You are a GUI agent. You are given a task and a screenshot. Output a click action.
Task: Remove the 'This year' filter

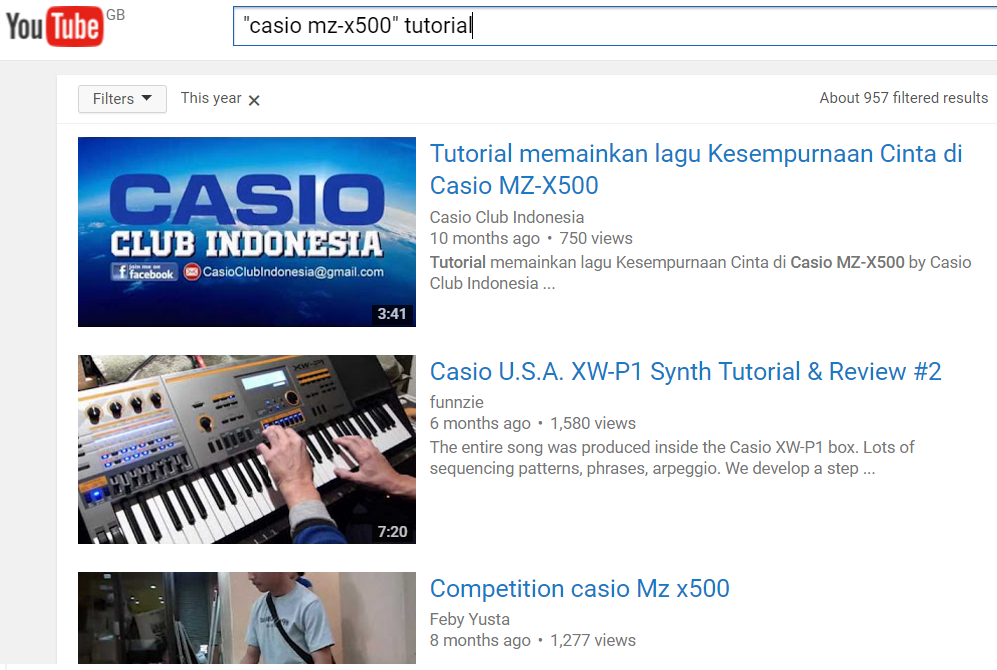(x=254, y=100)
